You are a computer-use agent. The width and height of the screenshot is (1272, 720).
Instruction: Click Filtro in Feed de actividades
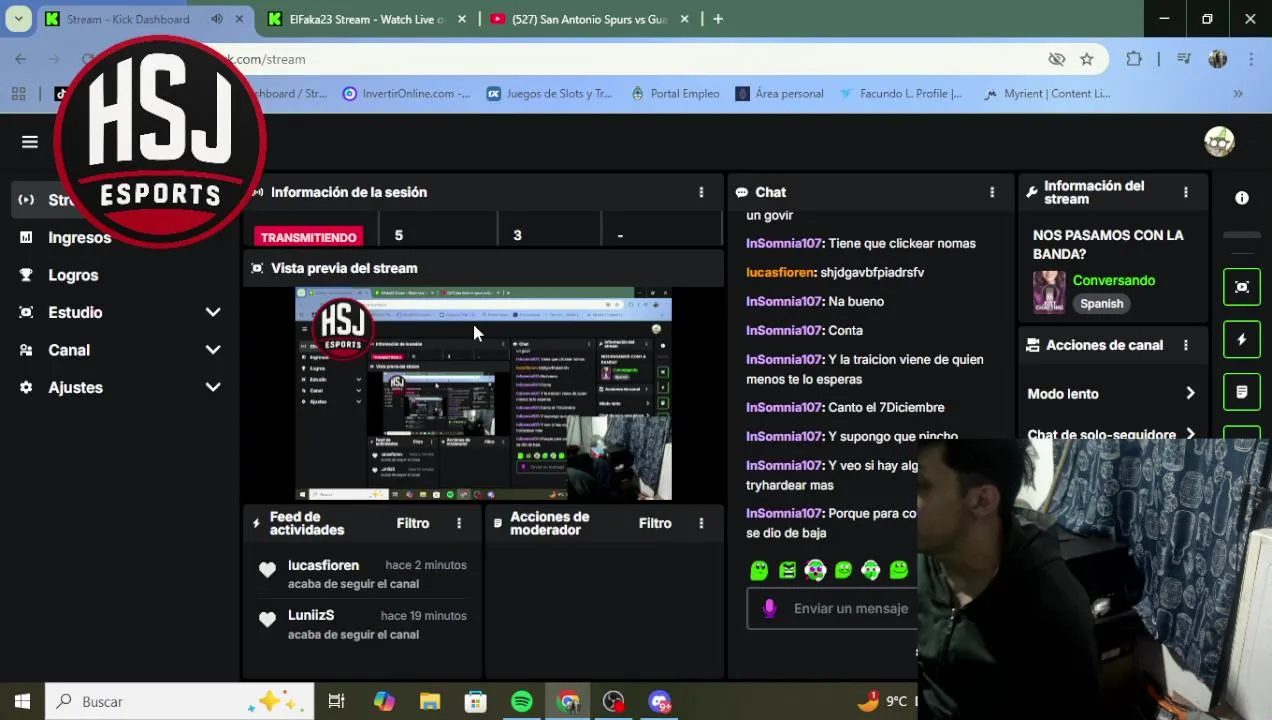coord(413,523)
